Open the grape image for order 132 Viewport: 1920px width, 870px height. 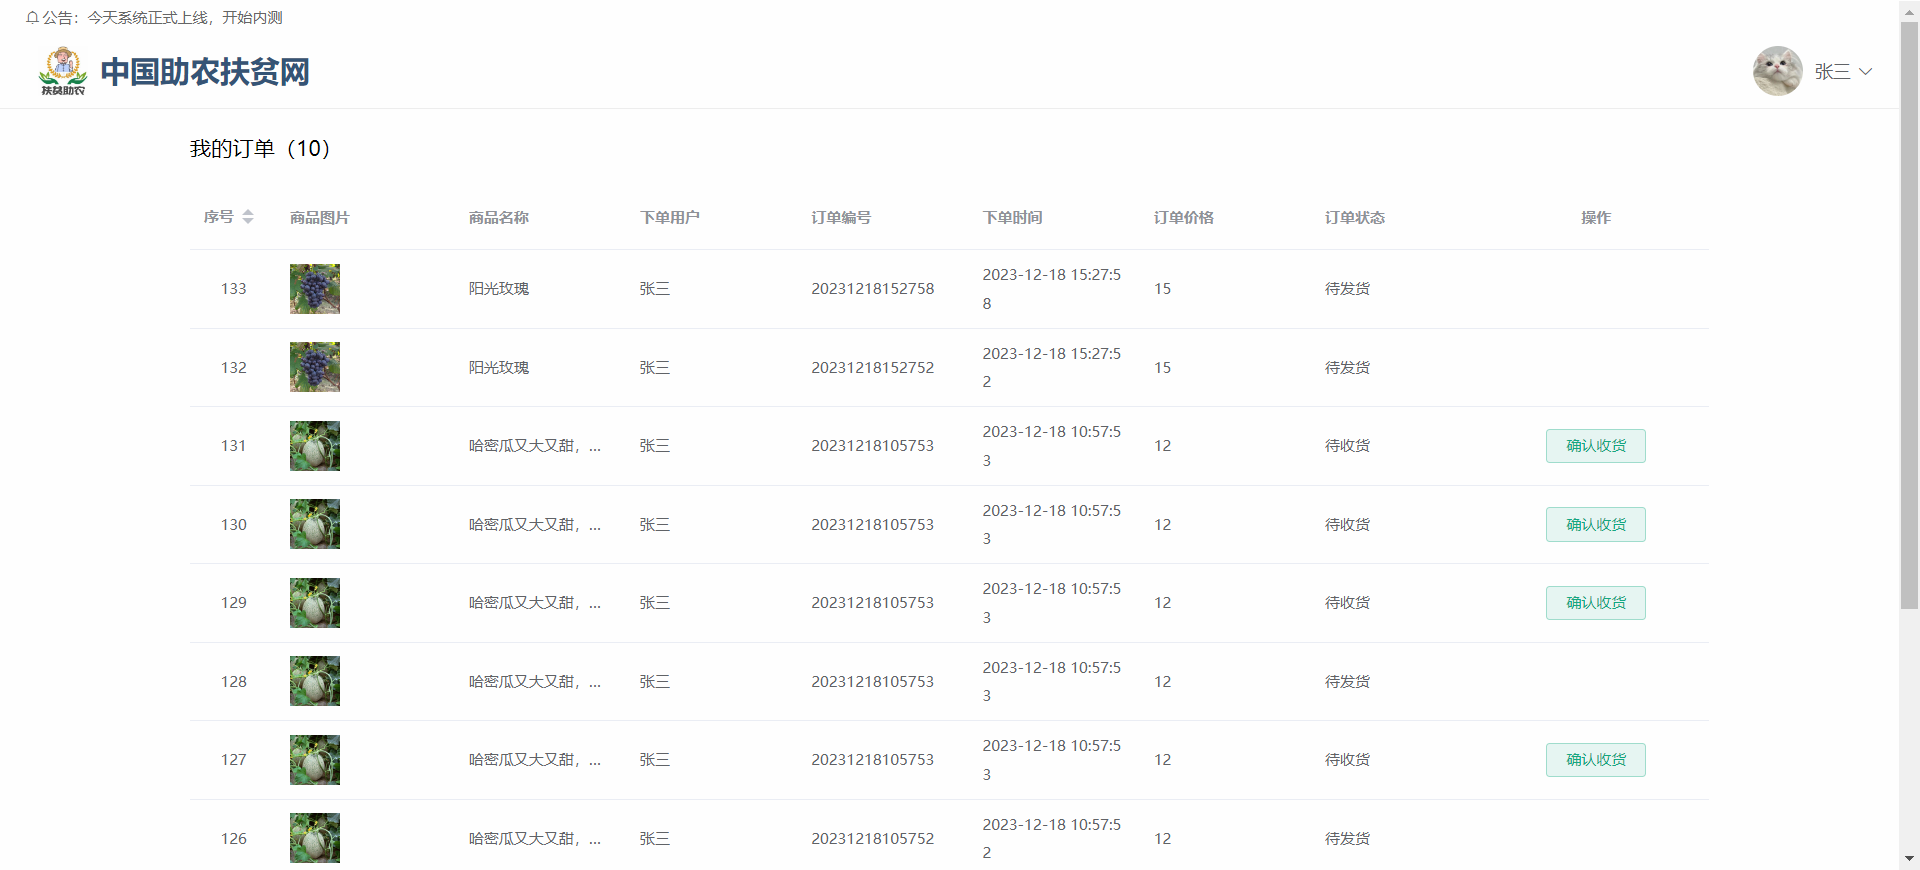(x=315, y=367)
